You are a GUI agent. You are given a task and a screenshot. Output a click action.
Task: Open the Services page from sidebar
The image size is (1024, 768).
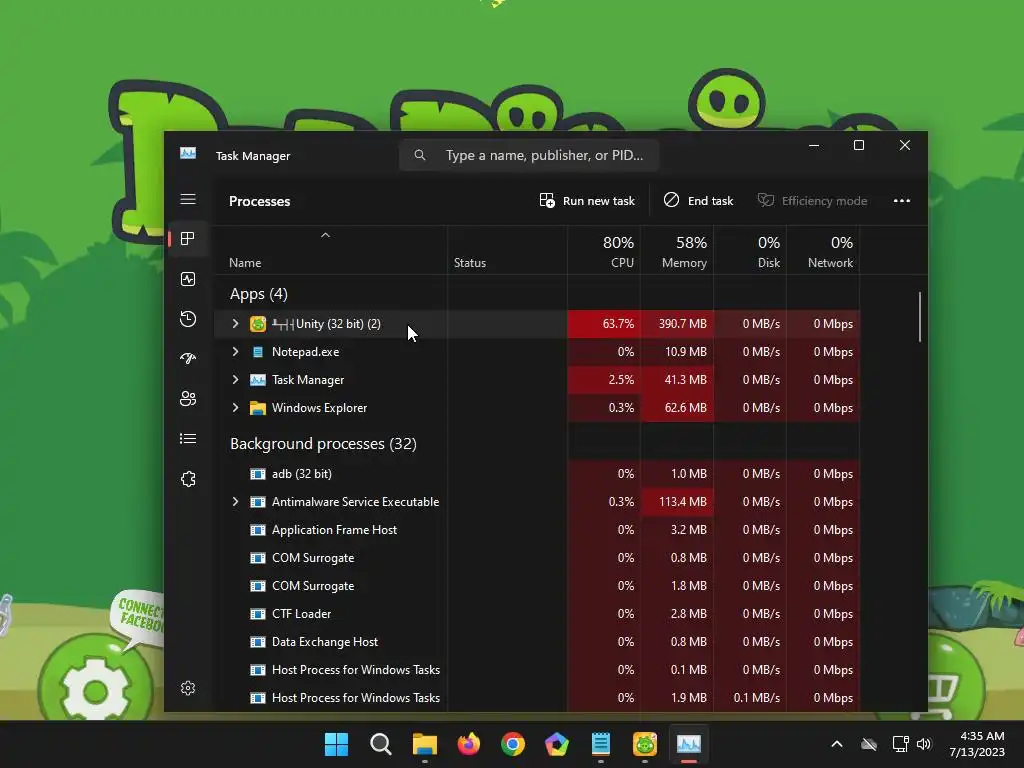point(188,479)
